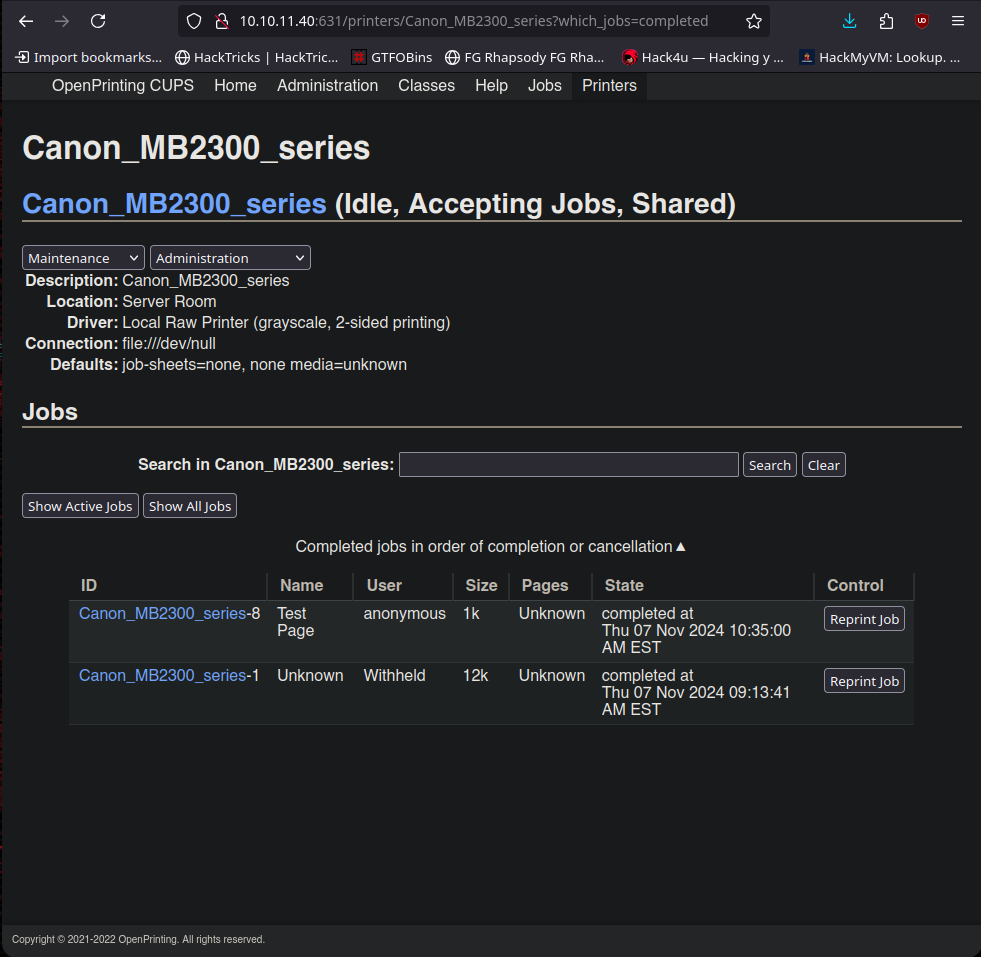Go to OpenPrinting CUPS tab

123,86
